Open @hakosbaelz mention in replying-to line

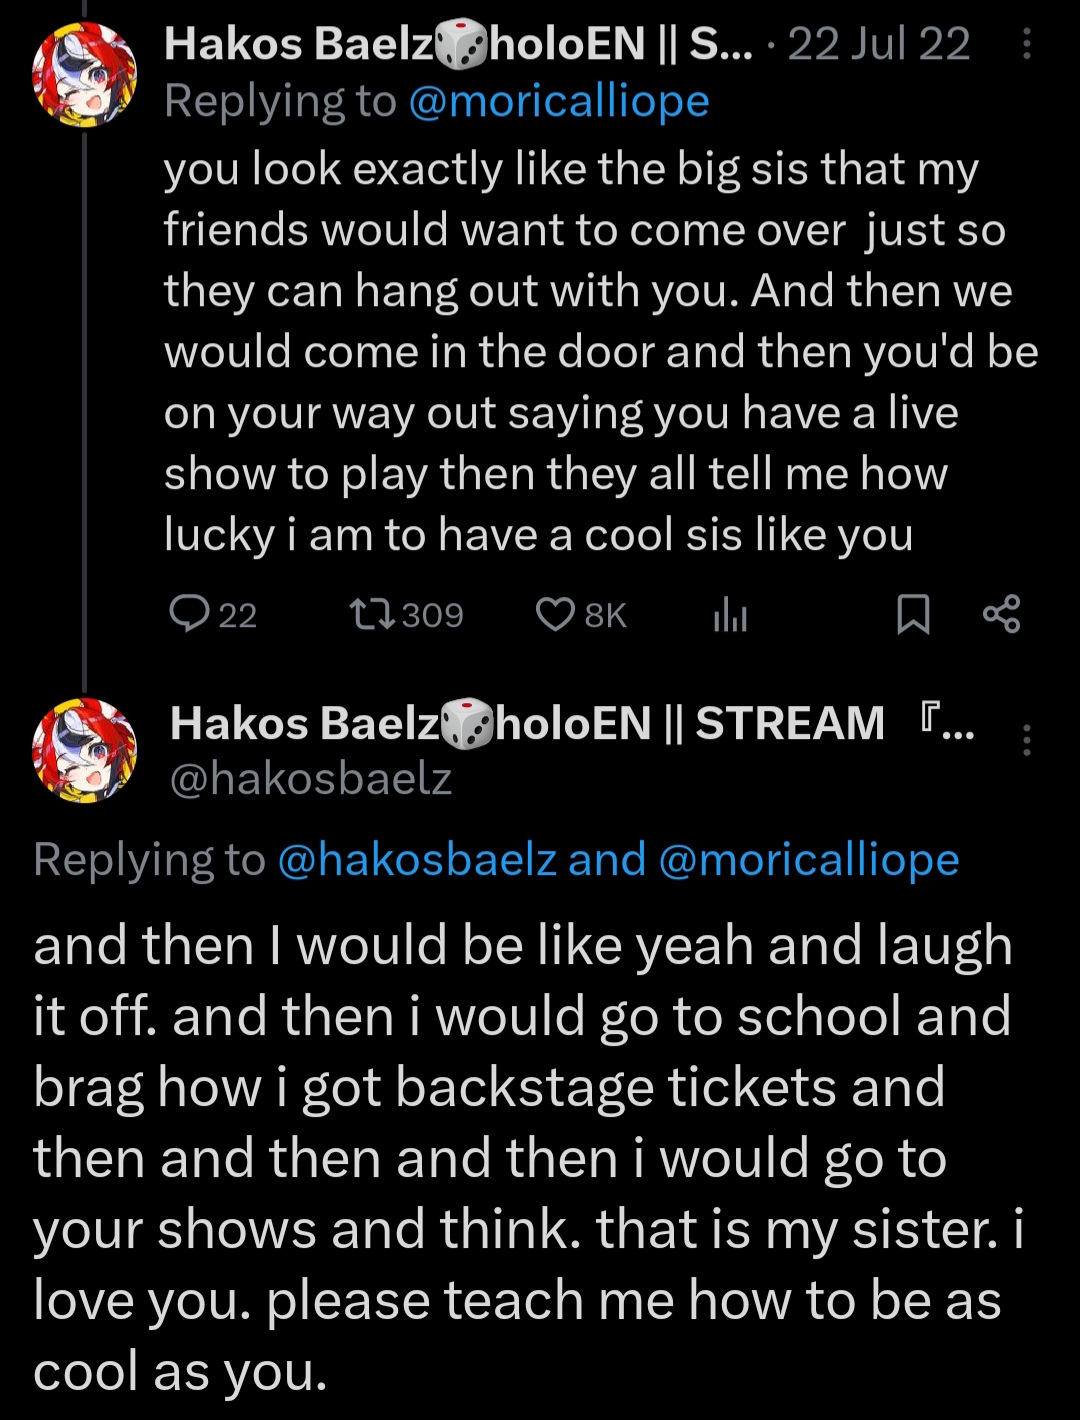pos(416,860)
